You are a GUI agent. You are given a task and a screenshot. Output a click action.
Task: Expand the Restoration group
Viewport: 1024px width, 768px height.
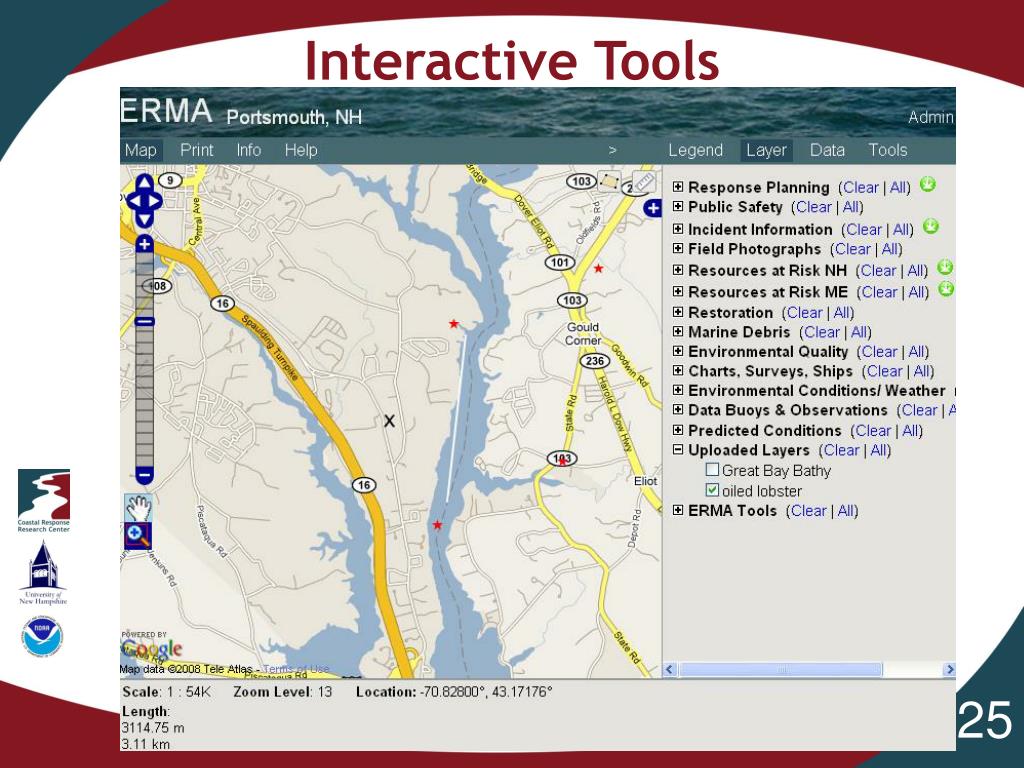pyautogui.click(x=678, y=312)
